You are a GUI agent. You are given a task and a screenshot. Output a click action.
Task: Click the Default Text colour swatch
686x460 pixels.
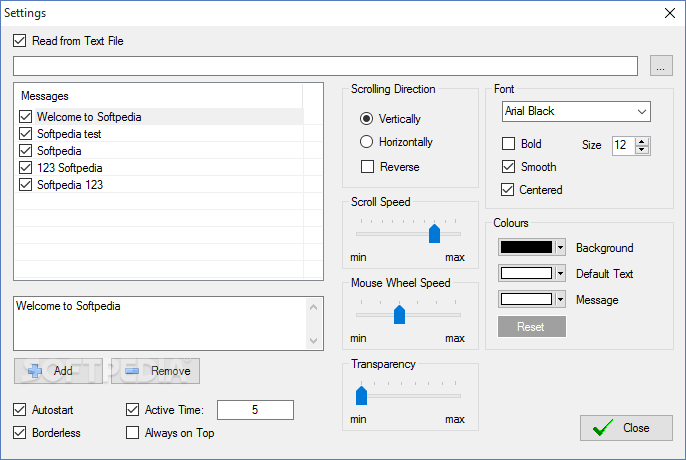coord(526,273)
